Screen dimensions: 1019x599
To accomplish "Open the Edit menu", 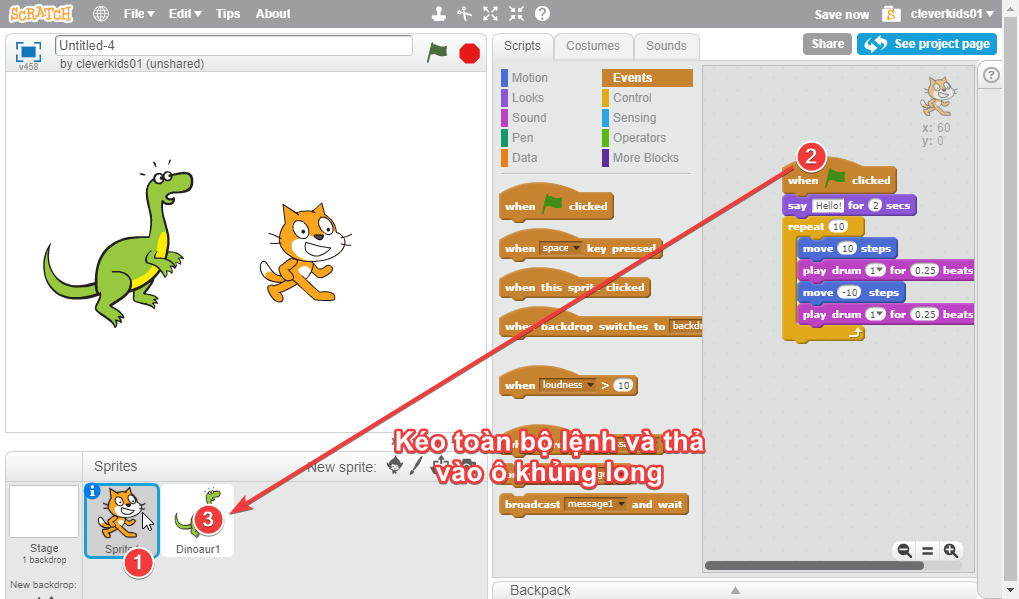I will (x=185, y=14).
